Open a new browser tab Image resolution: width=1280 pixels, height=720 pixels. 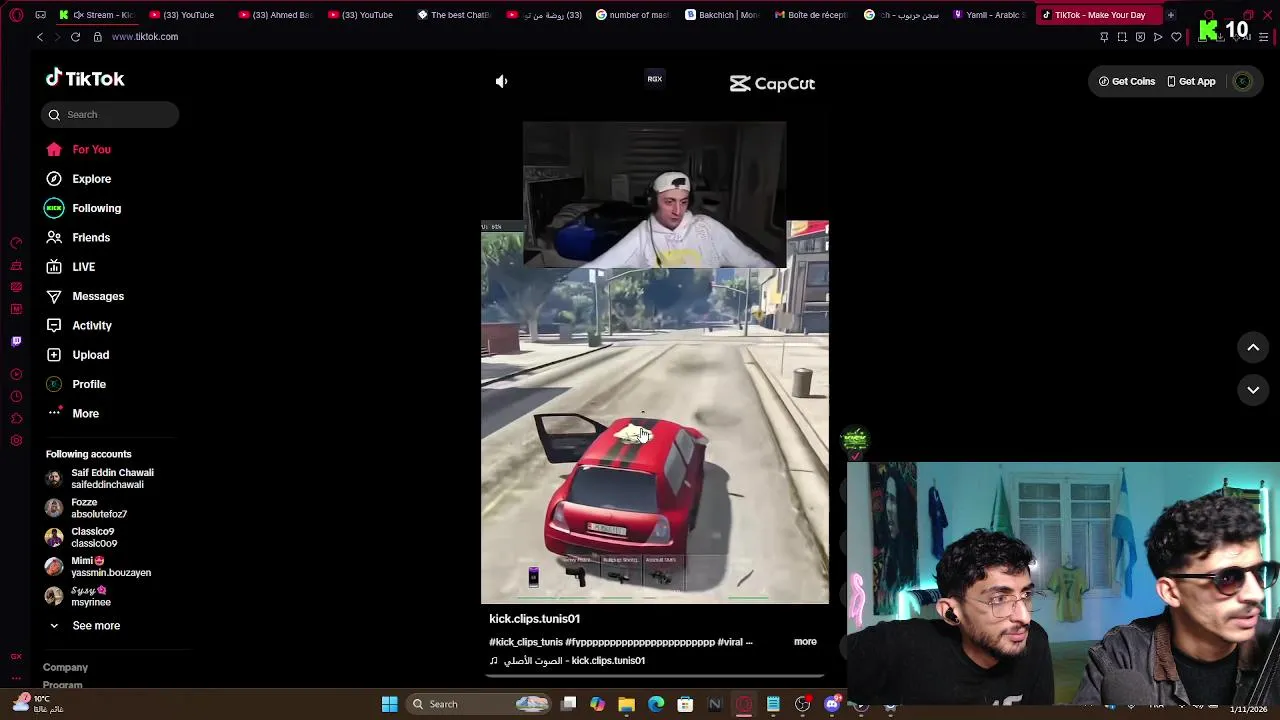tap(1170, 15)
